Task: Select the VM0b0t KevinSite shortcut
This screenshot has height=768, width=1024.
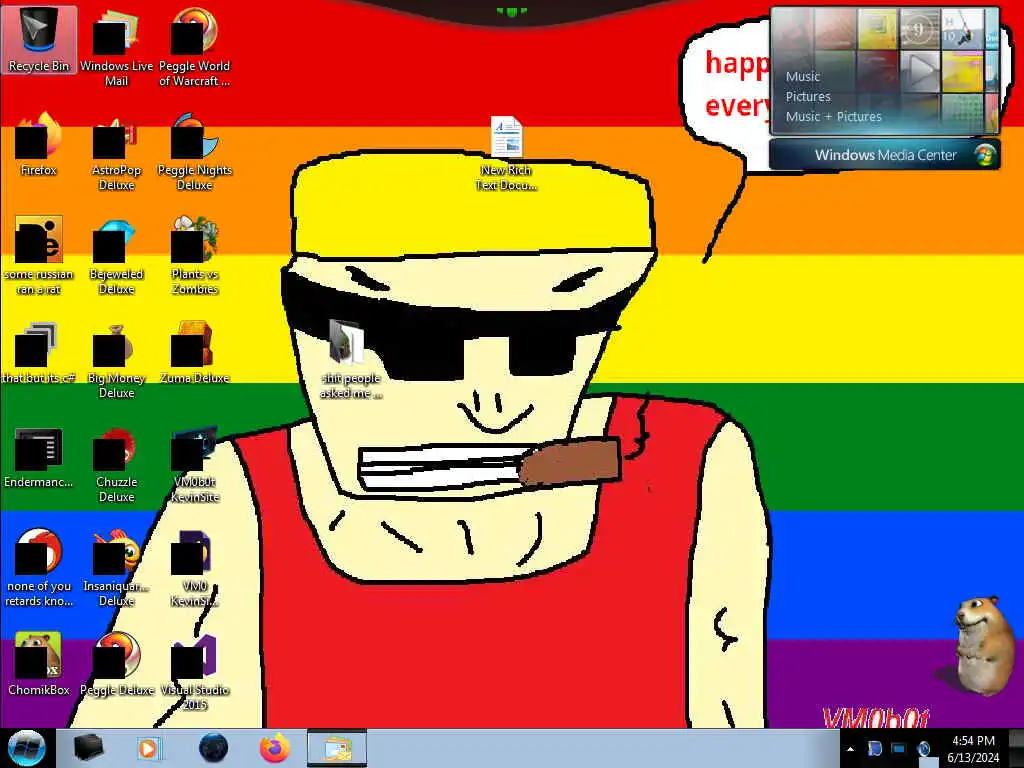Action: [x=194, y=464]
